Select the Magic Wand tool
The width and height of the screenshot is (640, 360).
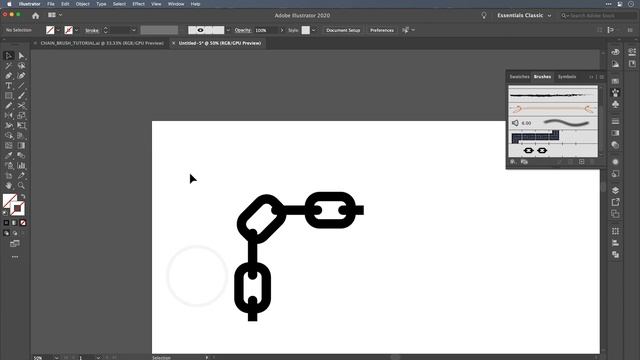click(x=9, y=66)
